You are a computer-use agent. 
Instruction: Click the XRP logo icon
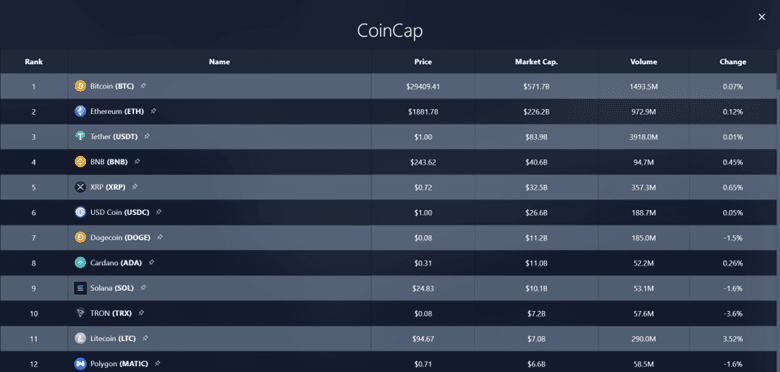pos(80,187)
